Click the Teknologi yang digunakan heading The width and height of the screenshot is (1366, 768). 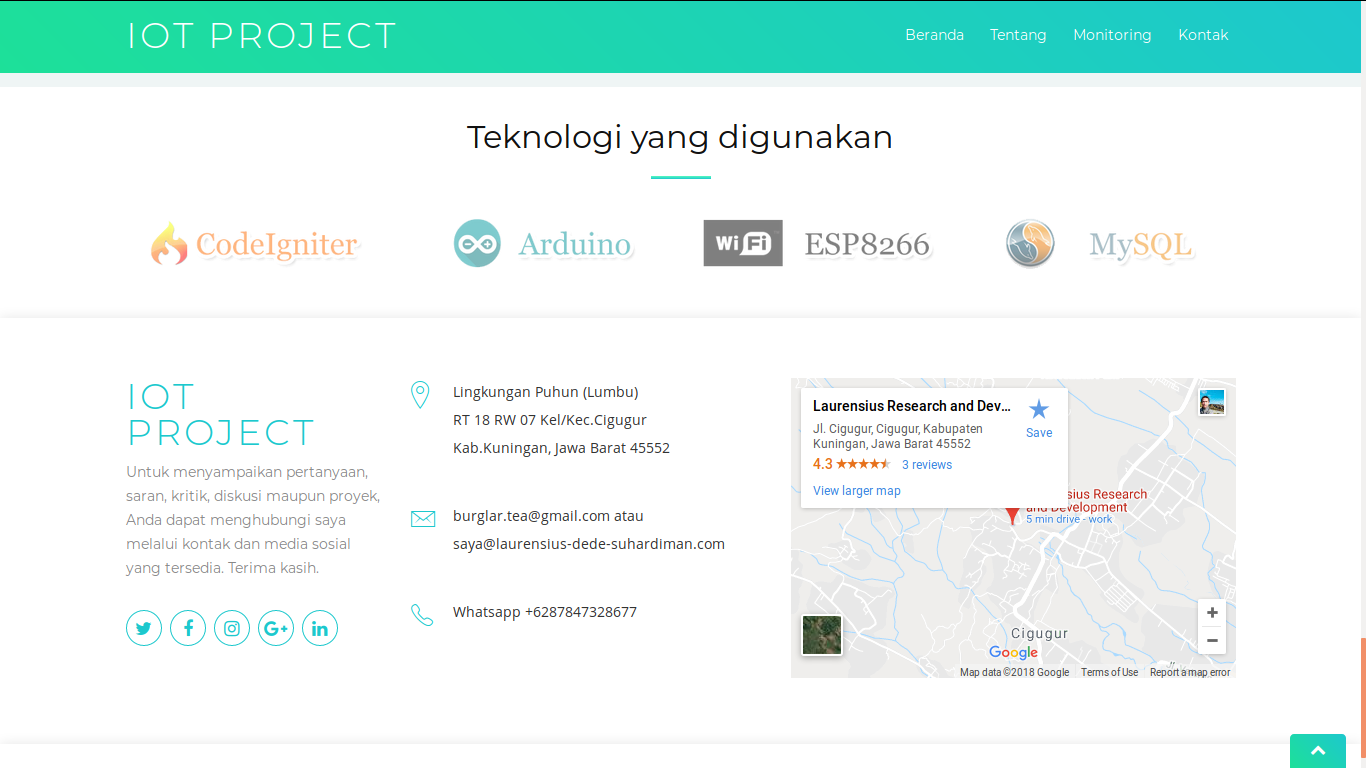pyautogui.click(x=680, y=137)
